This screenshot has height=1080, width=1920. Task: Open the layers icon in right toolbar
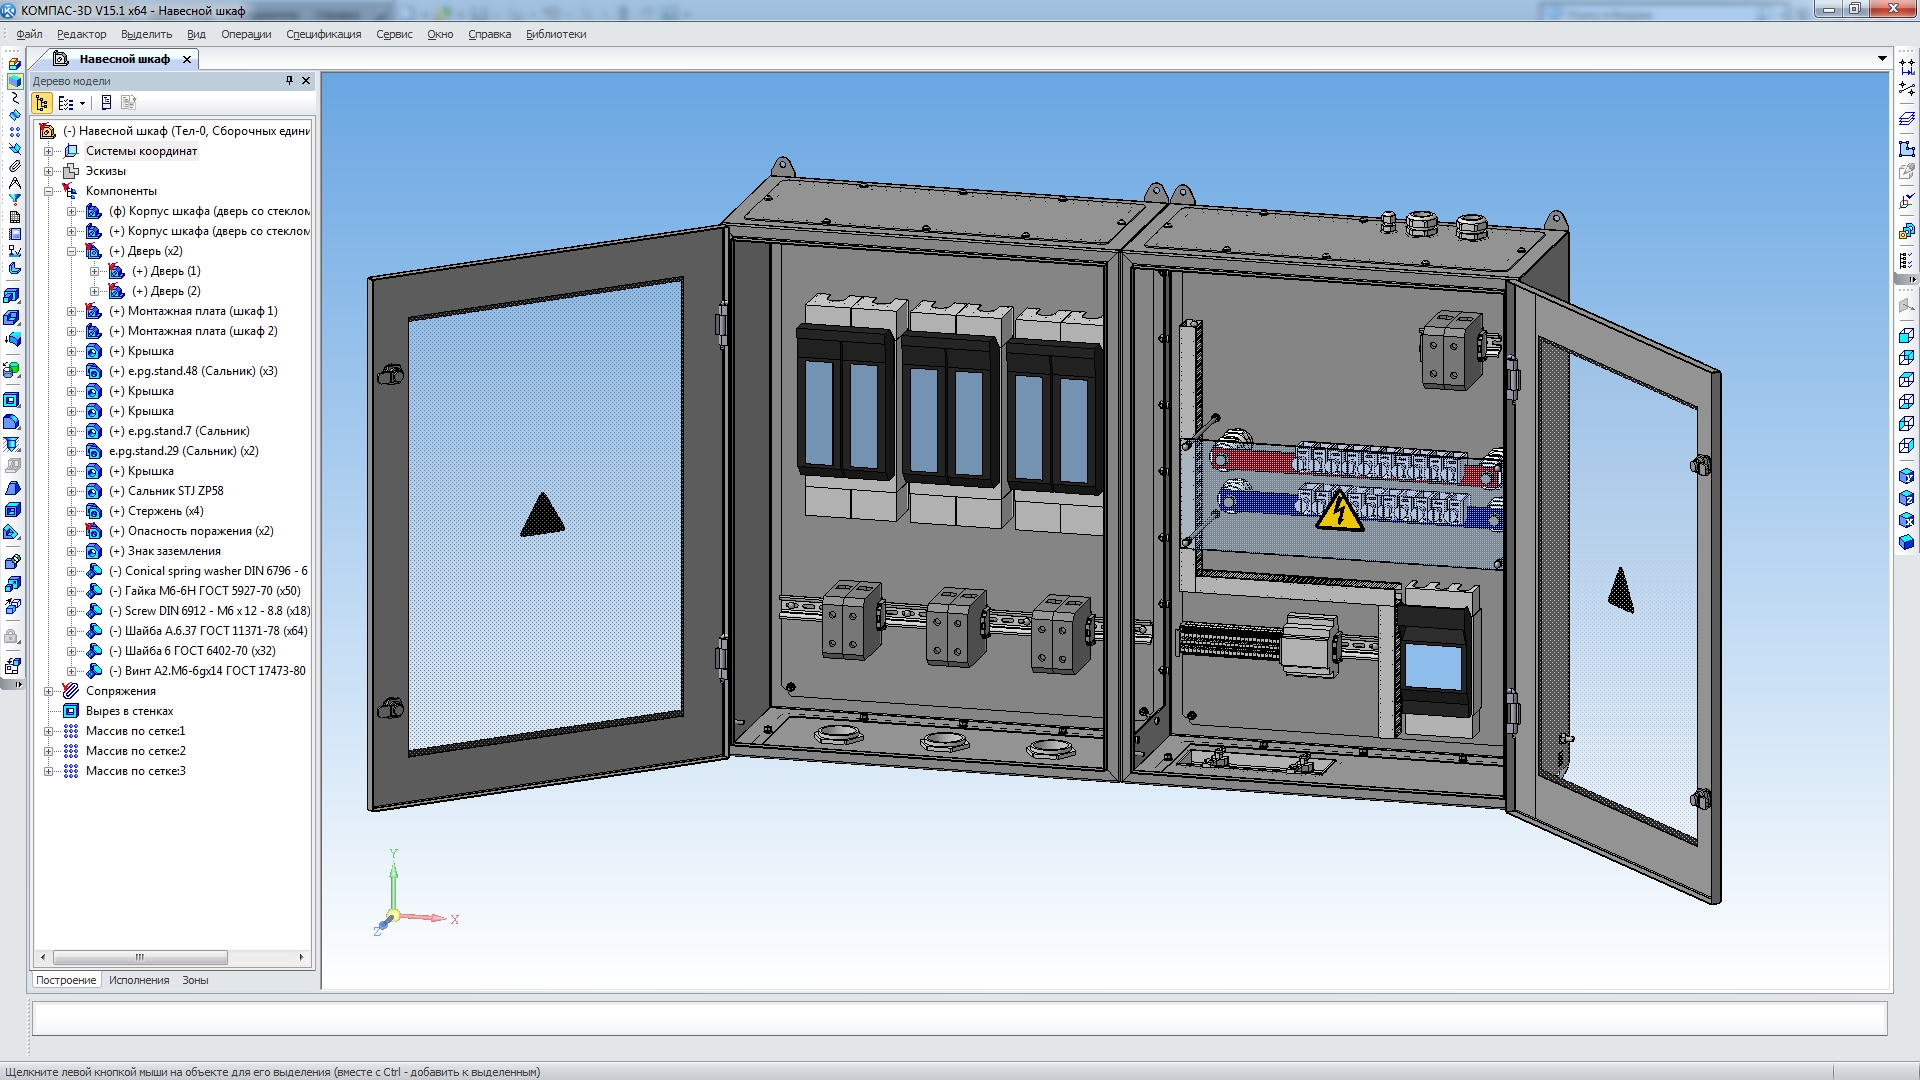pyautogui.click(x=1906, y=119)
